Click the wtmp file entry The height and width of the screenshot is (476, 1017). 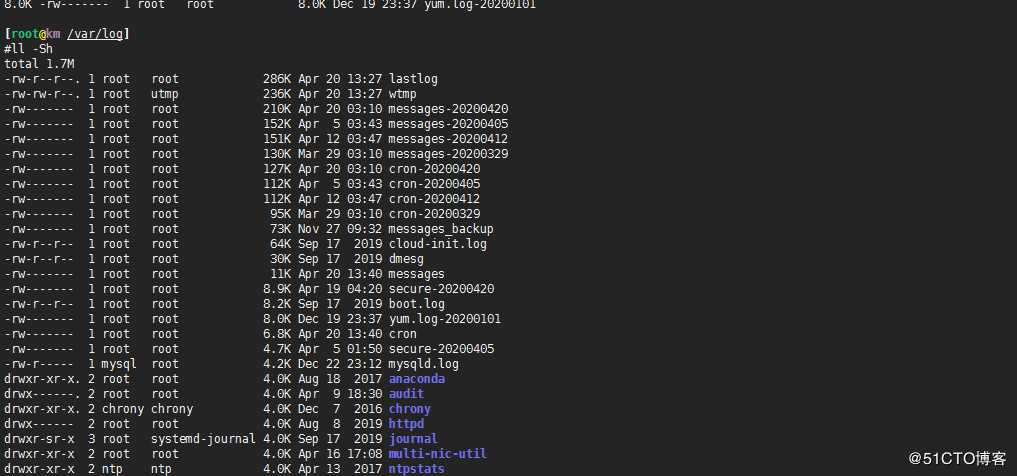tap(402, 95)
